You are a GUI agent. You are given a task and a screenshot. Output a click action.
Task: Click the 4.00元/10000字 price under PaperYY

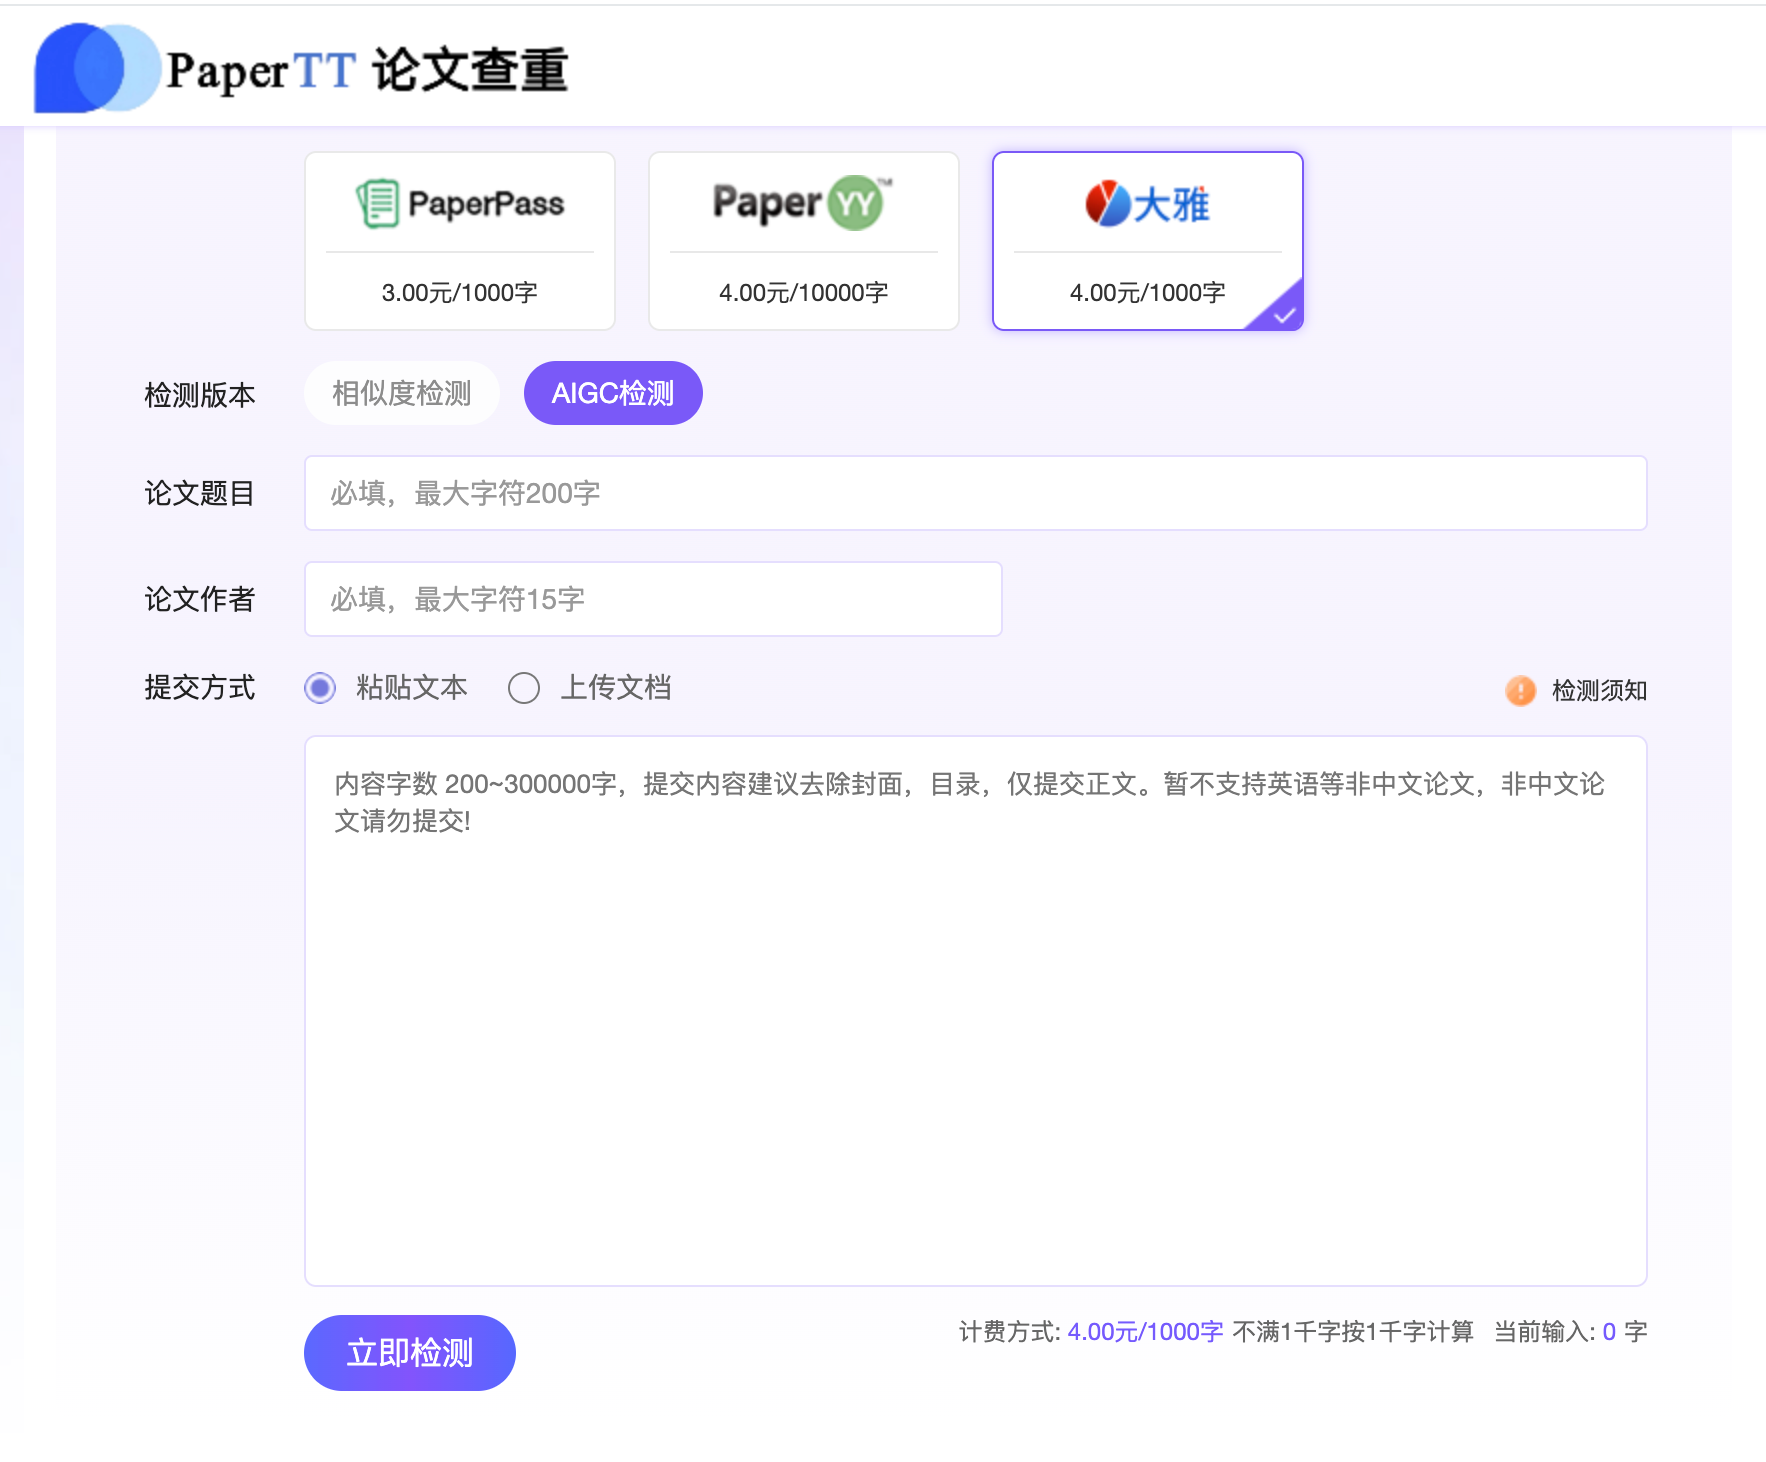pyautogui.click(x=804, y=293)
